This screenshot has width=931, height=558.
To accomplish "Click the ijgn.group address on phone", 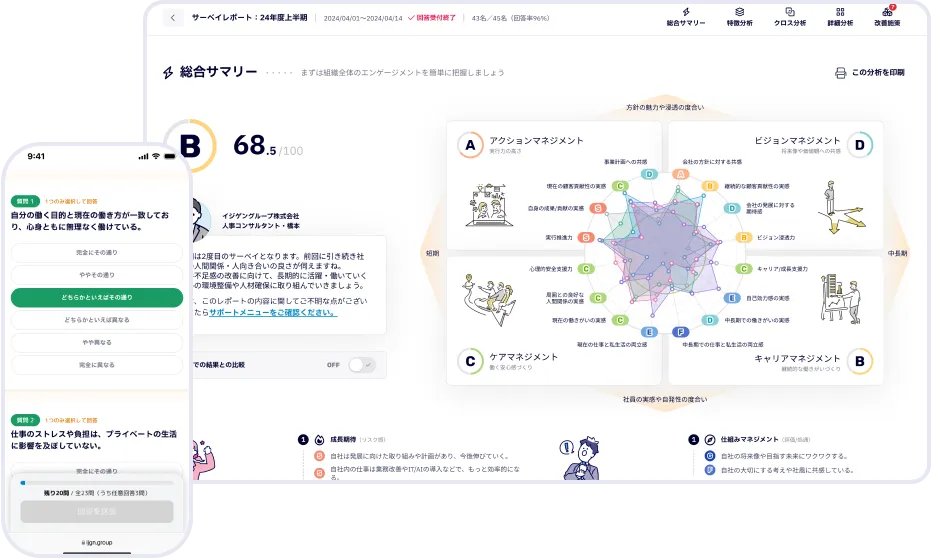I will pos(97,542).
